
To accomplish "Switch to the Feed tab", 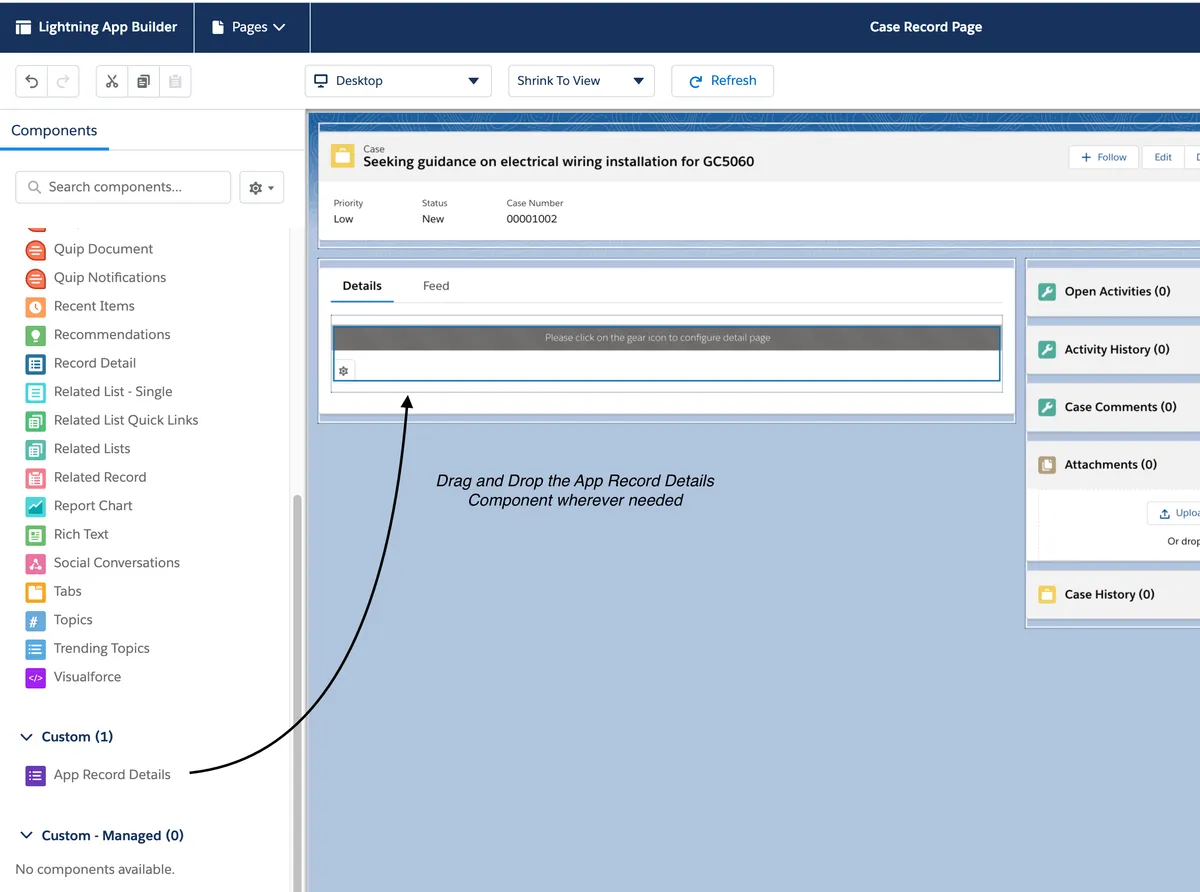I will pos(436,286).
